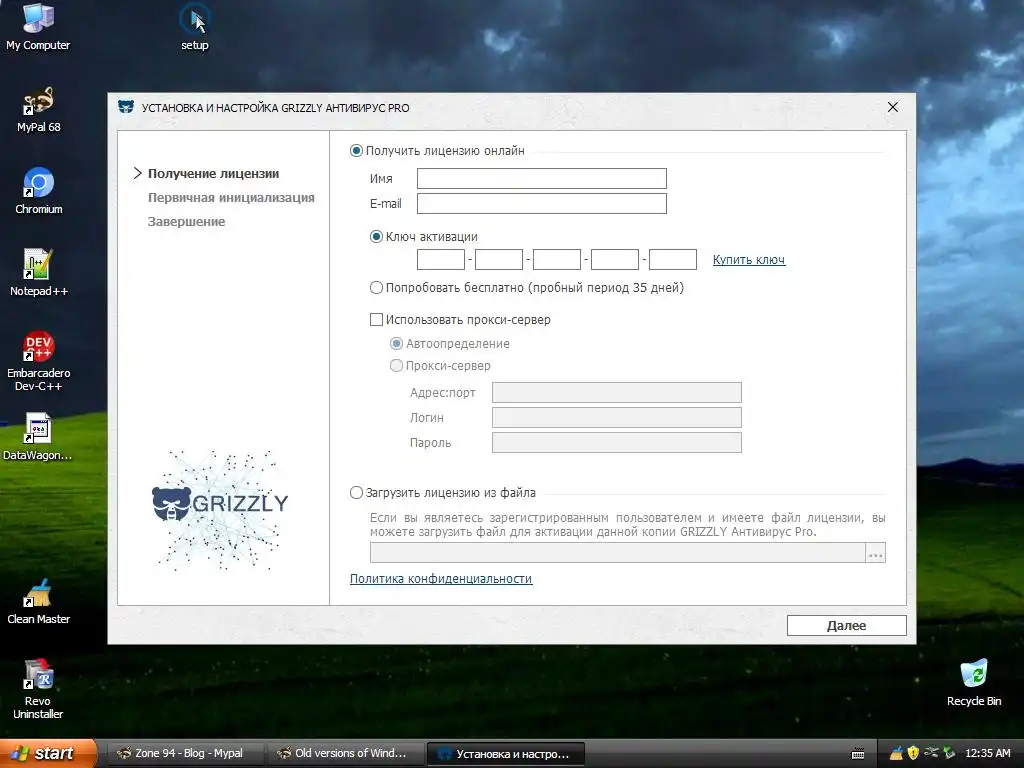Click the on-screen keyboard icon in taskbar
The image size is (1024, 768).
(x=858, y=754)
